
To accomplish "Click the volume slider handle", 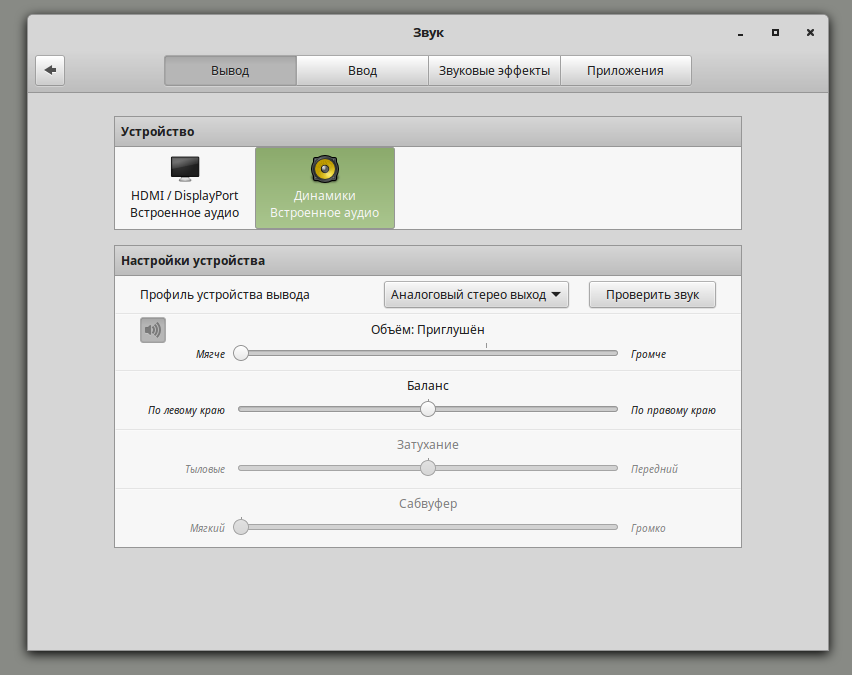I will pos(241,353).
